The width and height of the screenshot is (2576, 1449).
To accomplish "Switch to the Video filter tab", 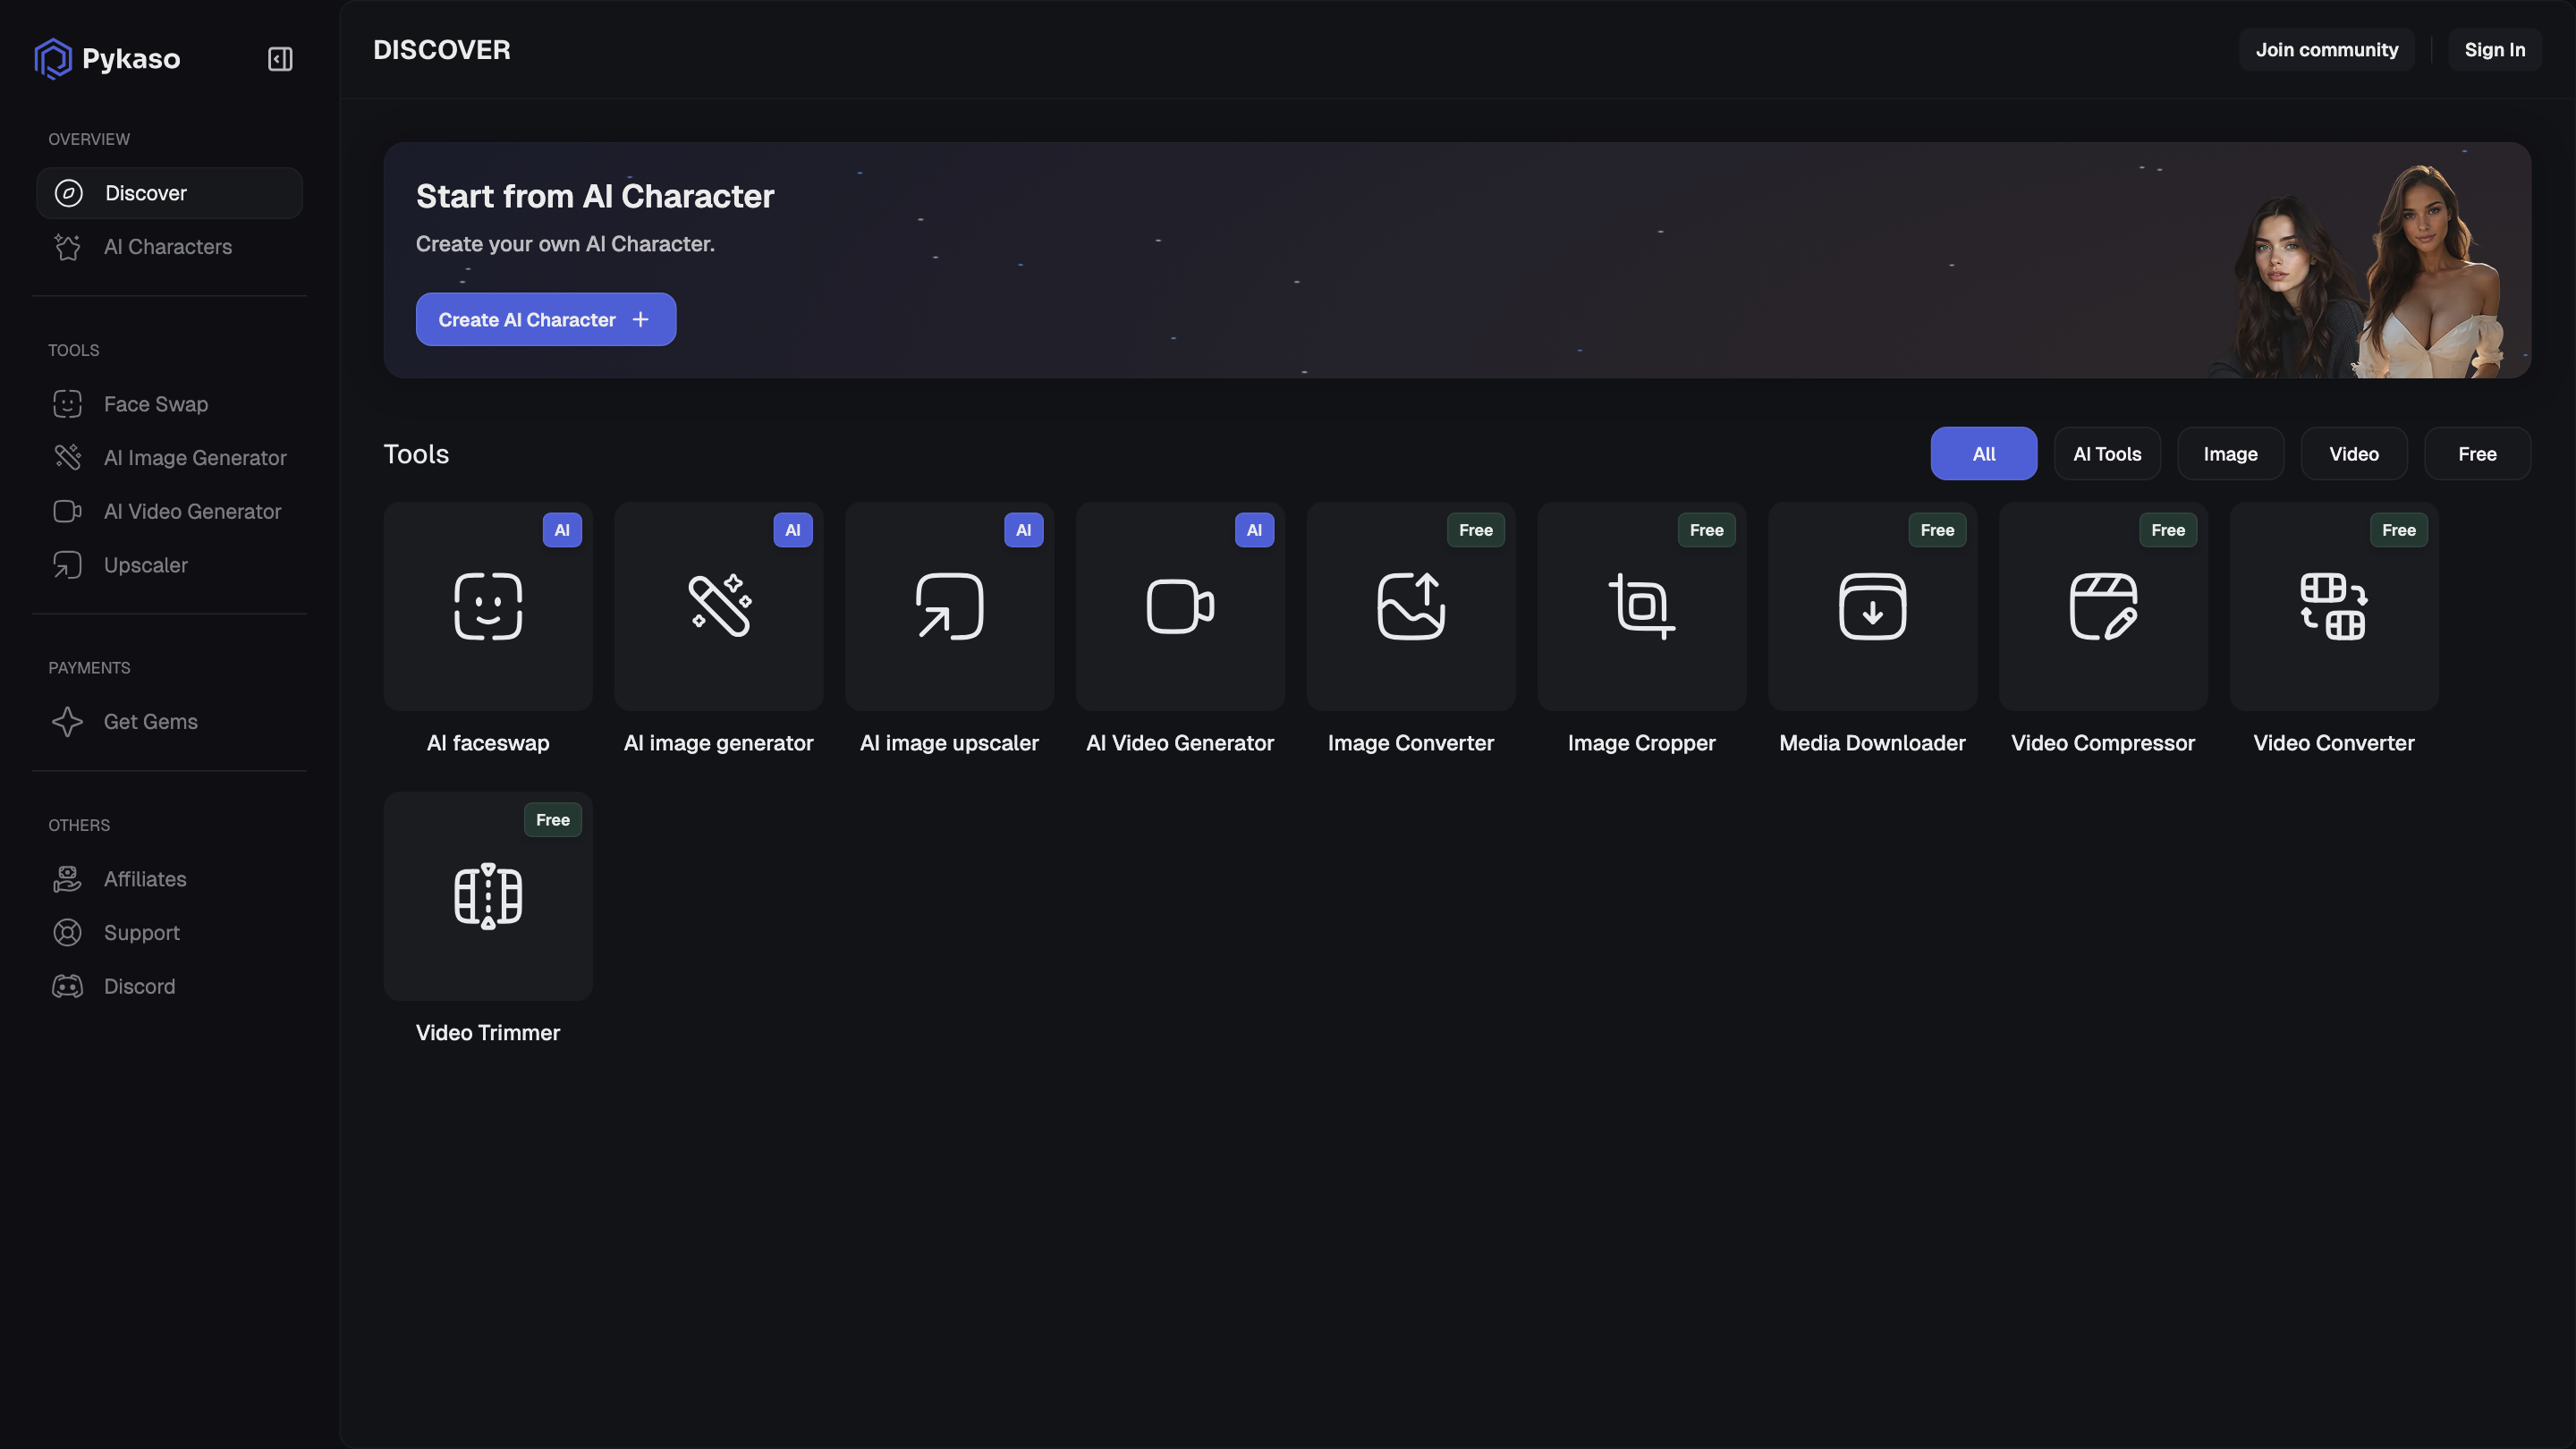I will [2353, 454].
